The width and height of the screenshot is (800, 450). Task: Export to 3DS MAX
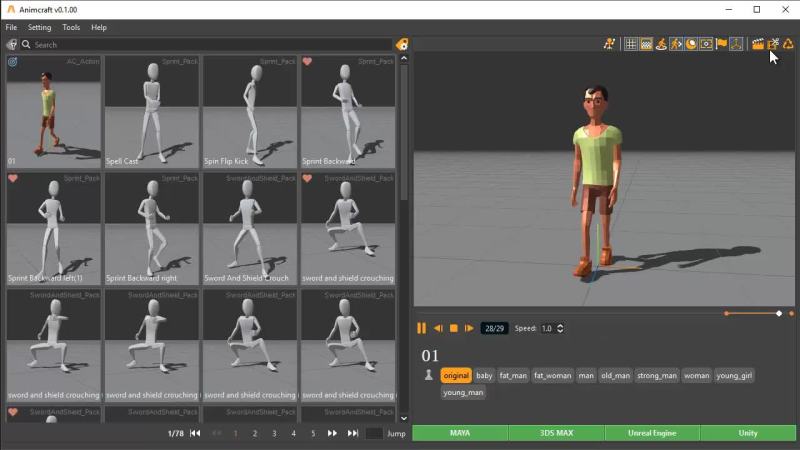[556, 433]
